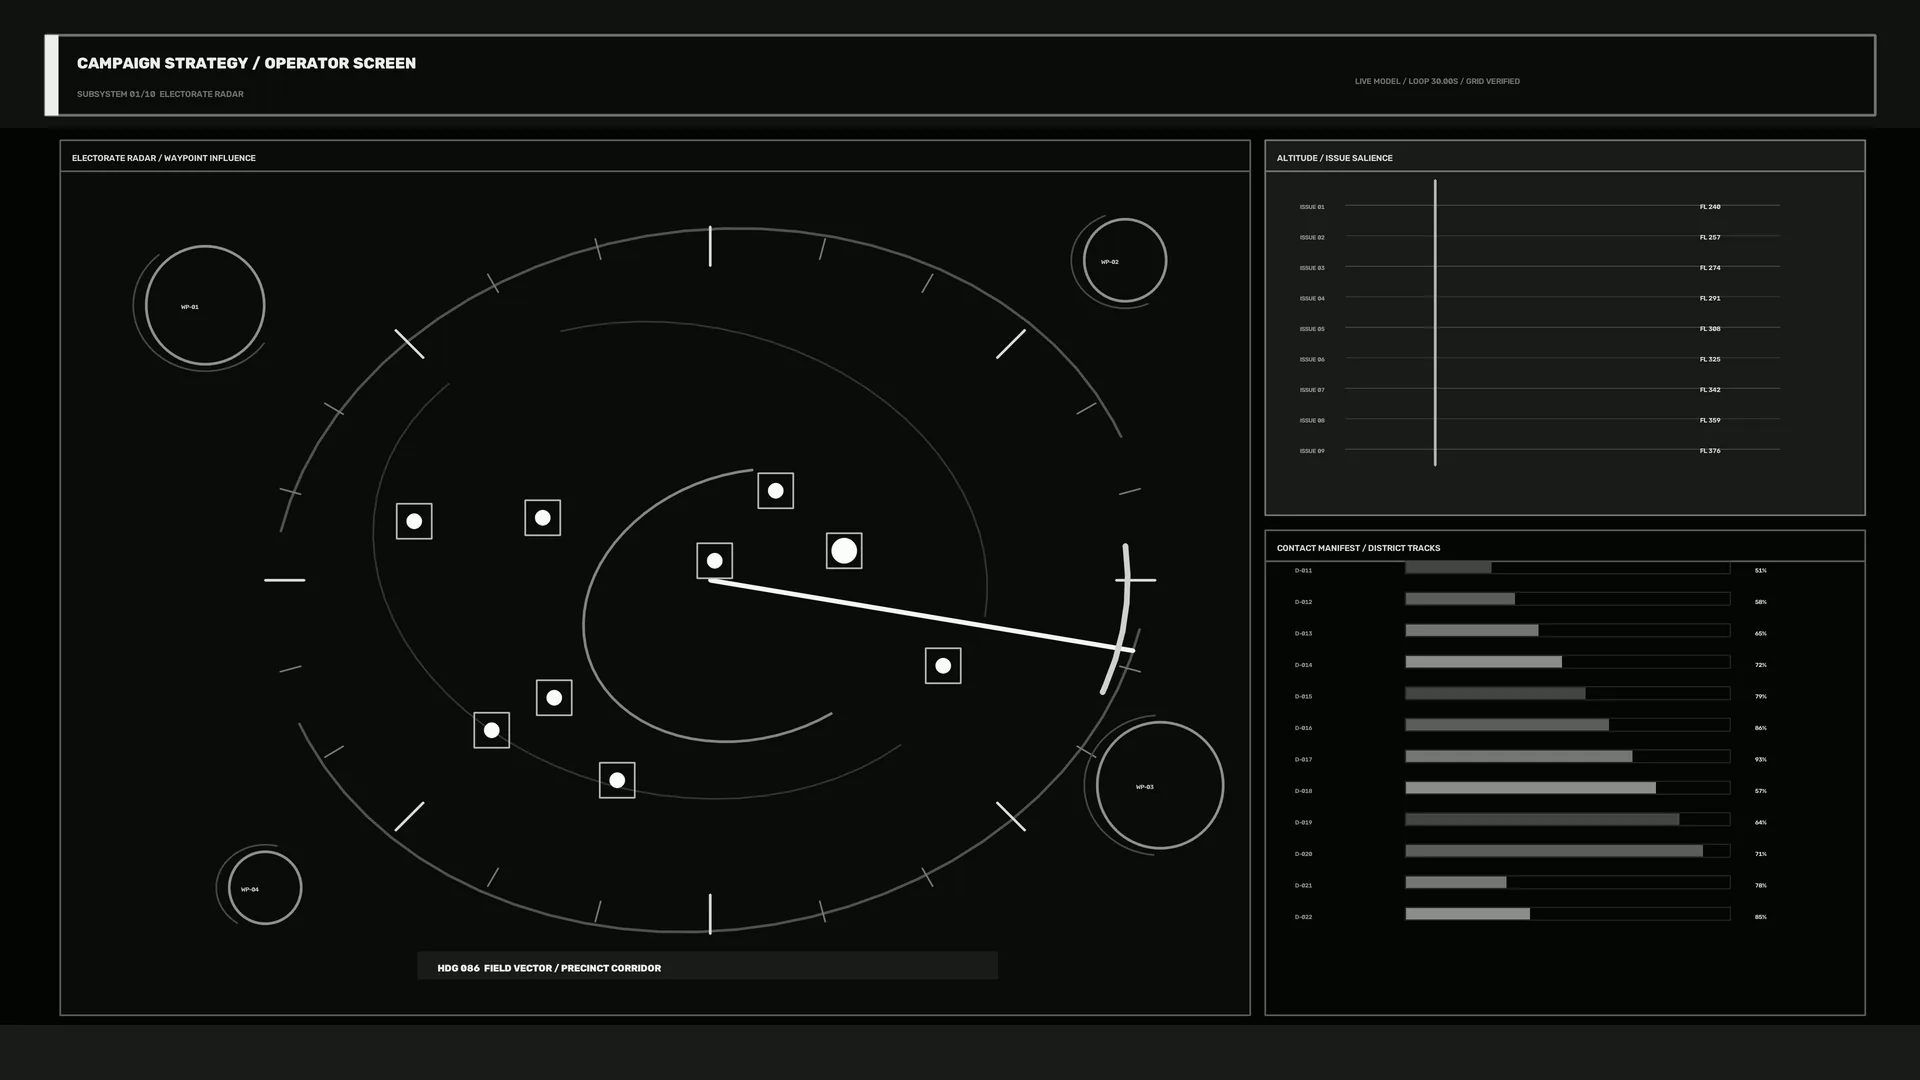Select the D-012 district label

pyautogui.click(x=1303, y=602)
